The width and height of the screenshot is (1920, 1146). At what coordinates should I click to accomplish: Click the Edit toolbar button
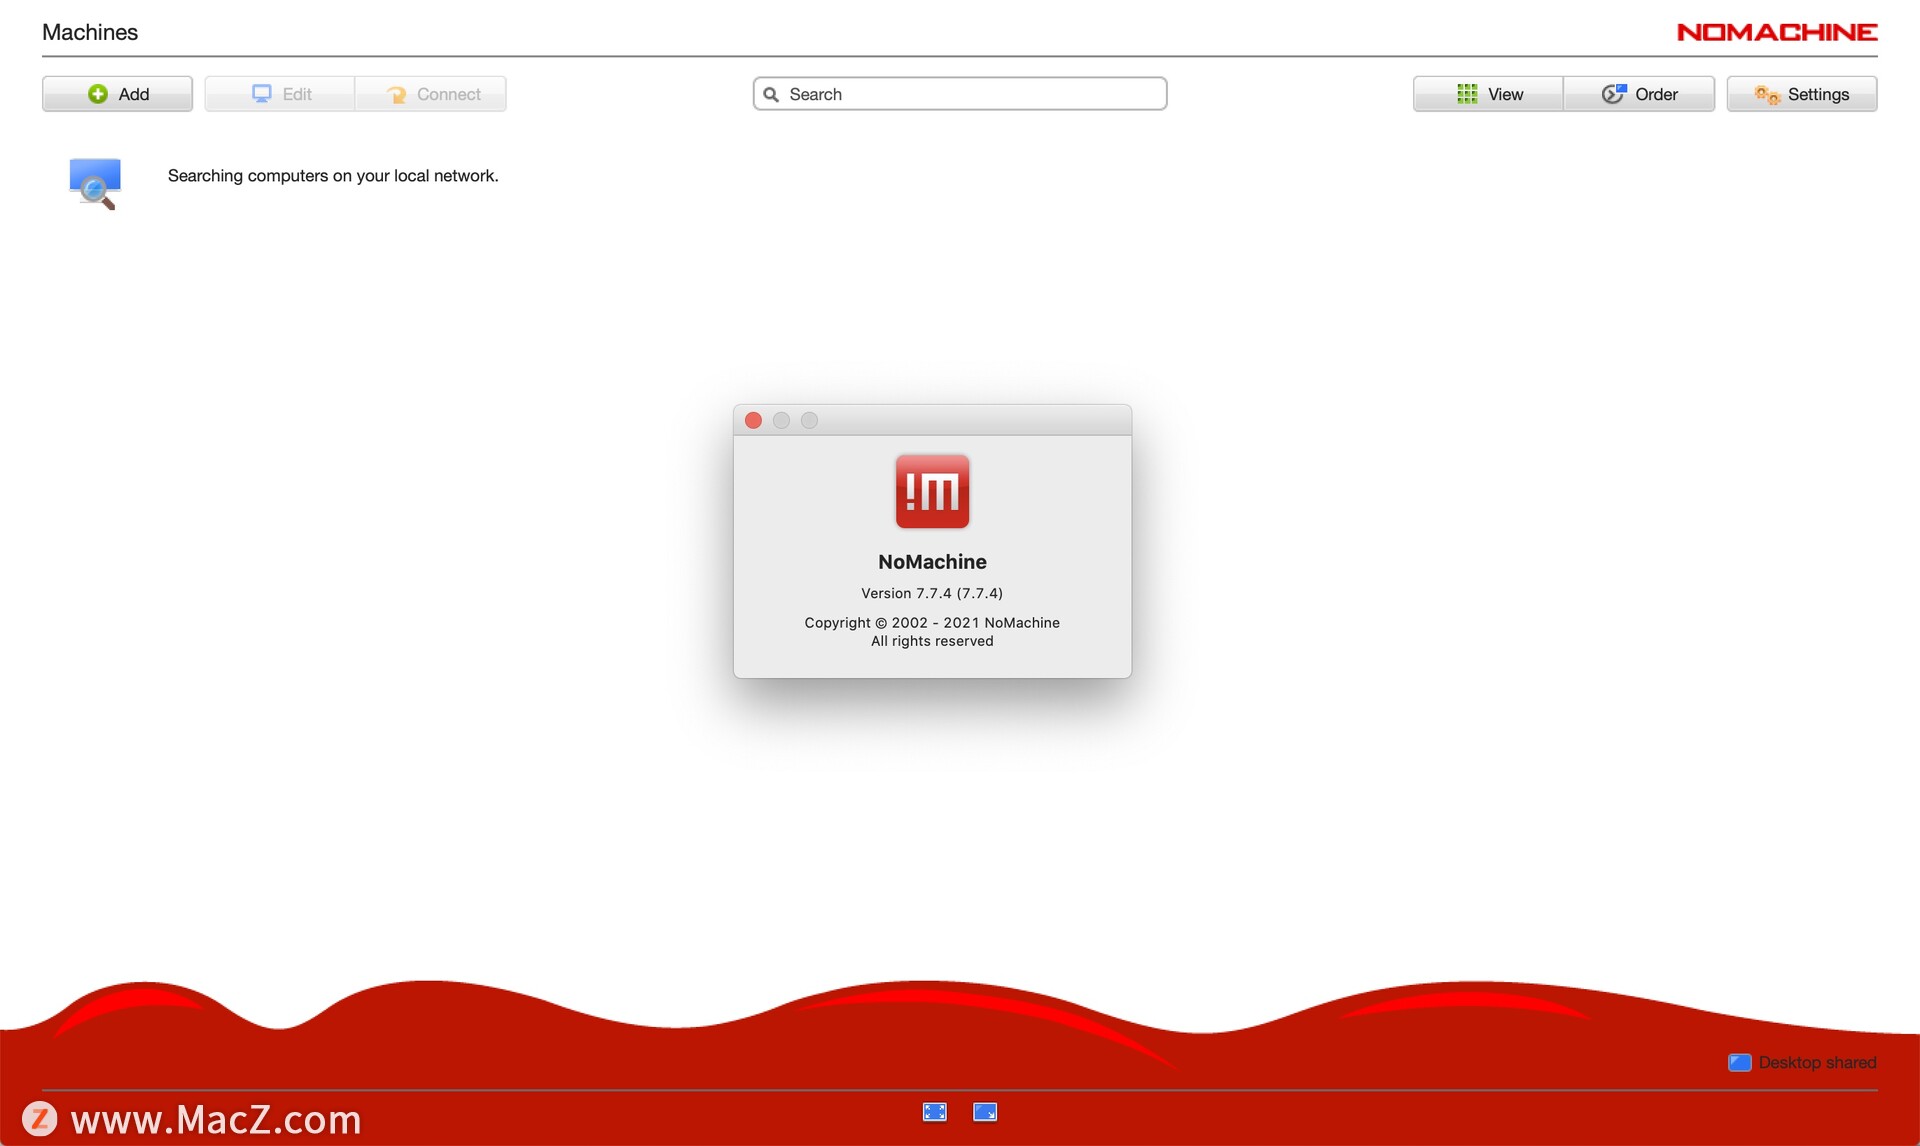[x=280, y=94]
